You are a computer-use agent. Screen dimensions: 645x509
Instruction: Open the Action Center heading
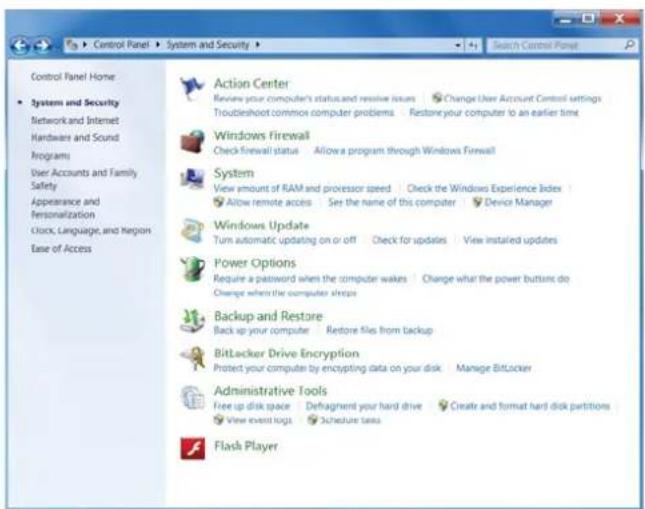coord(251,84)
